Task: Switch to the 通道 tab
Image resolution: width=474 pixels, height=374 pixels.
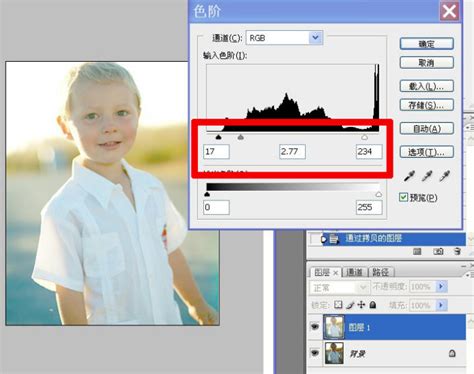Action: (354, 272)
